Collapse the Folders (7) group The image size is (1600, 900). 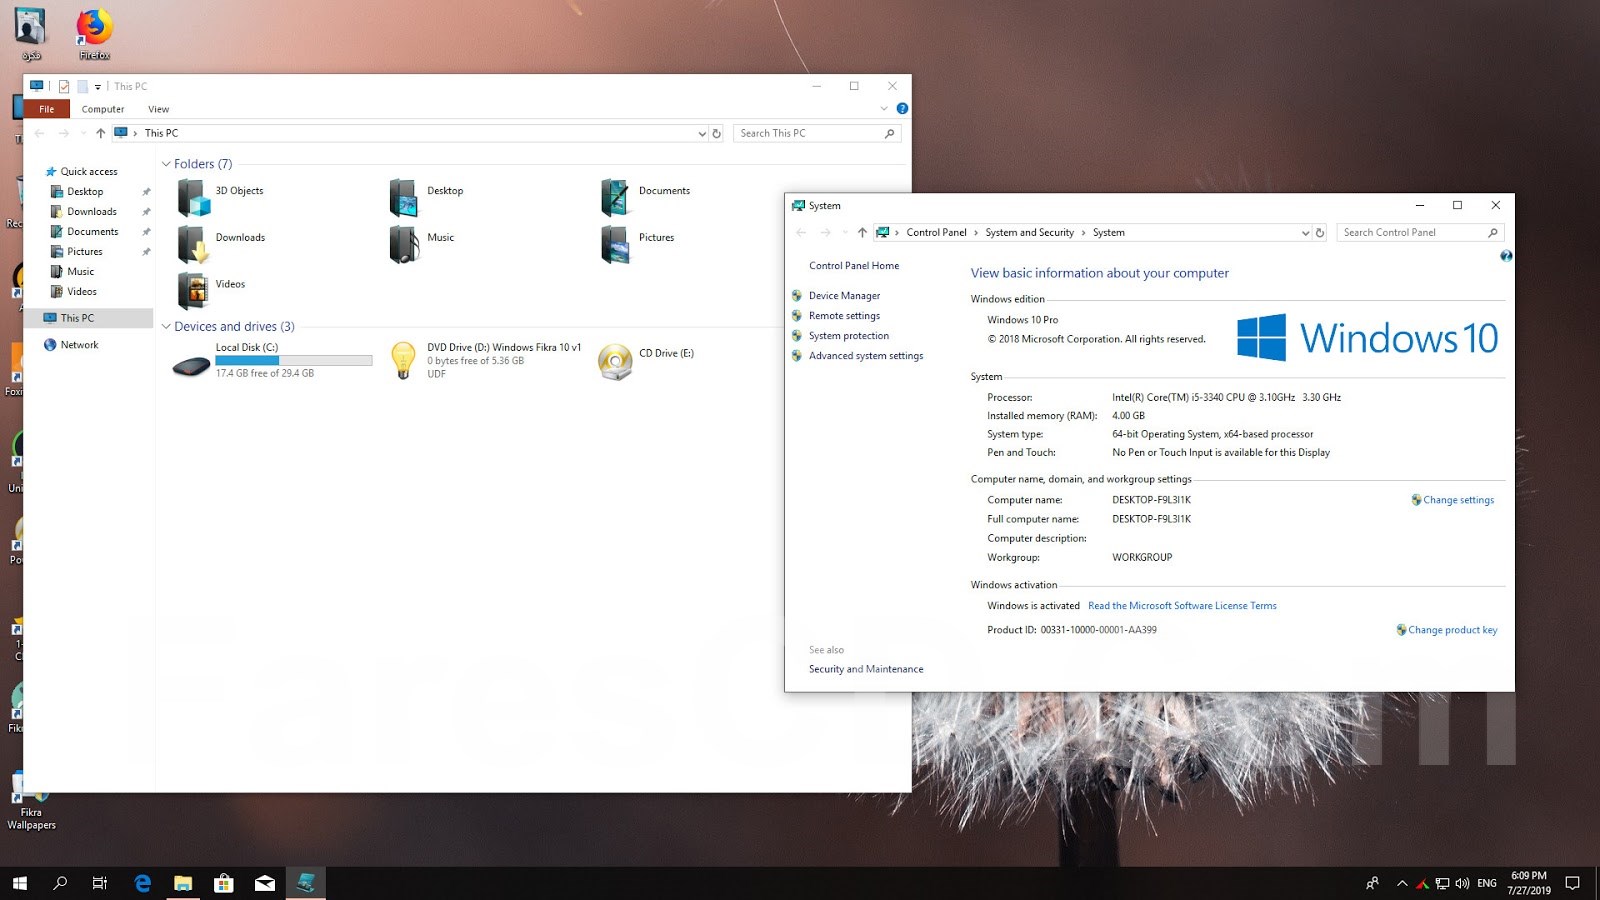point(166,164)
